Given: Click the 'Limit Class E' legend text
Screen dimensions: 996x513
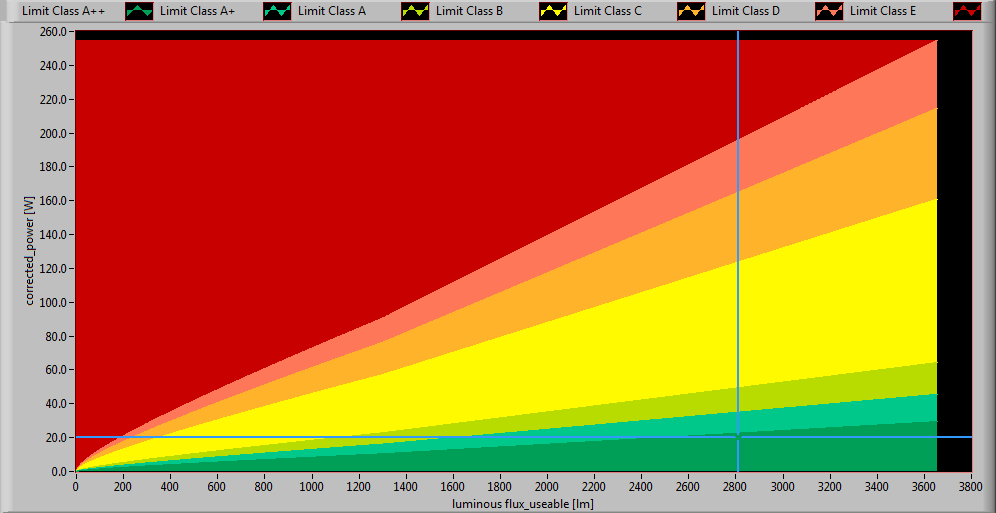Looking at the screenshot, I should coord(883,11).
